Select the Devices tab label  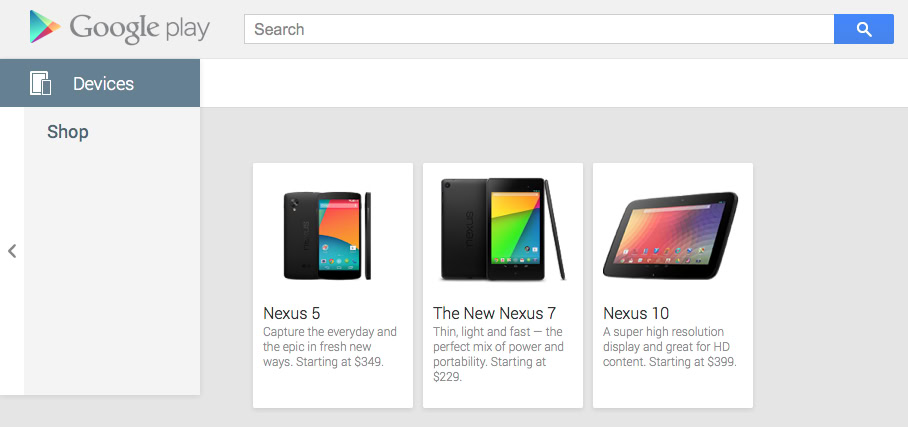103,83
